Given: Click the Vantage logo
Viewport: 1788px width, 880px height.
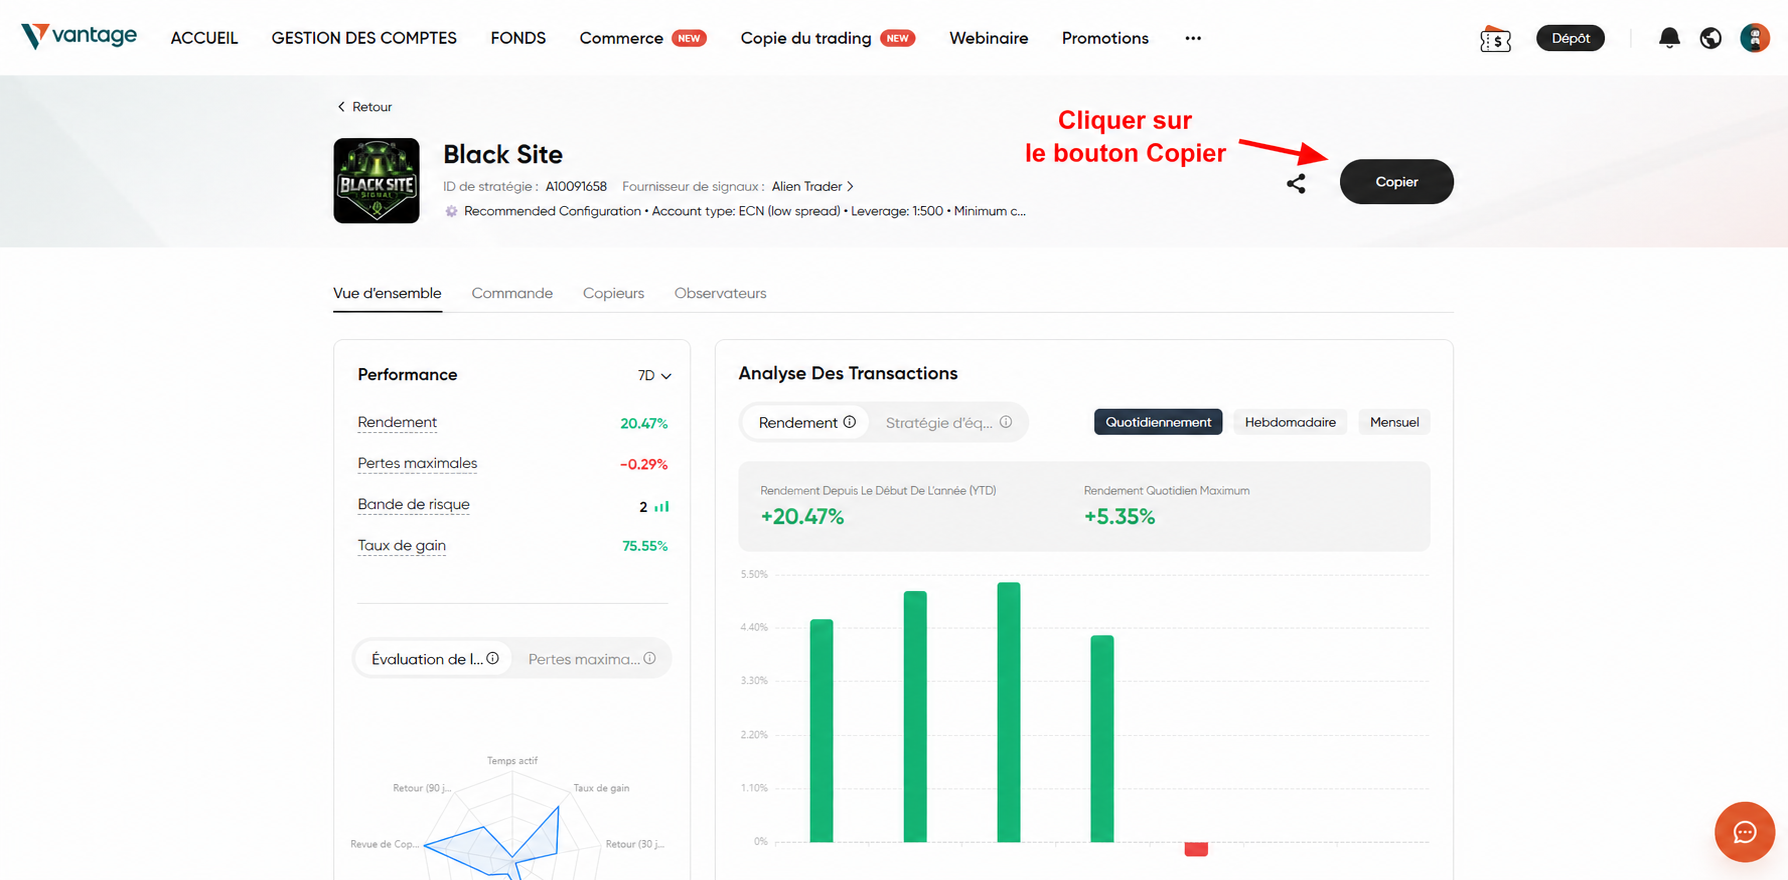Looking at the screenshot, I should pos(79,37).
